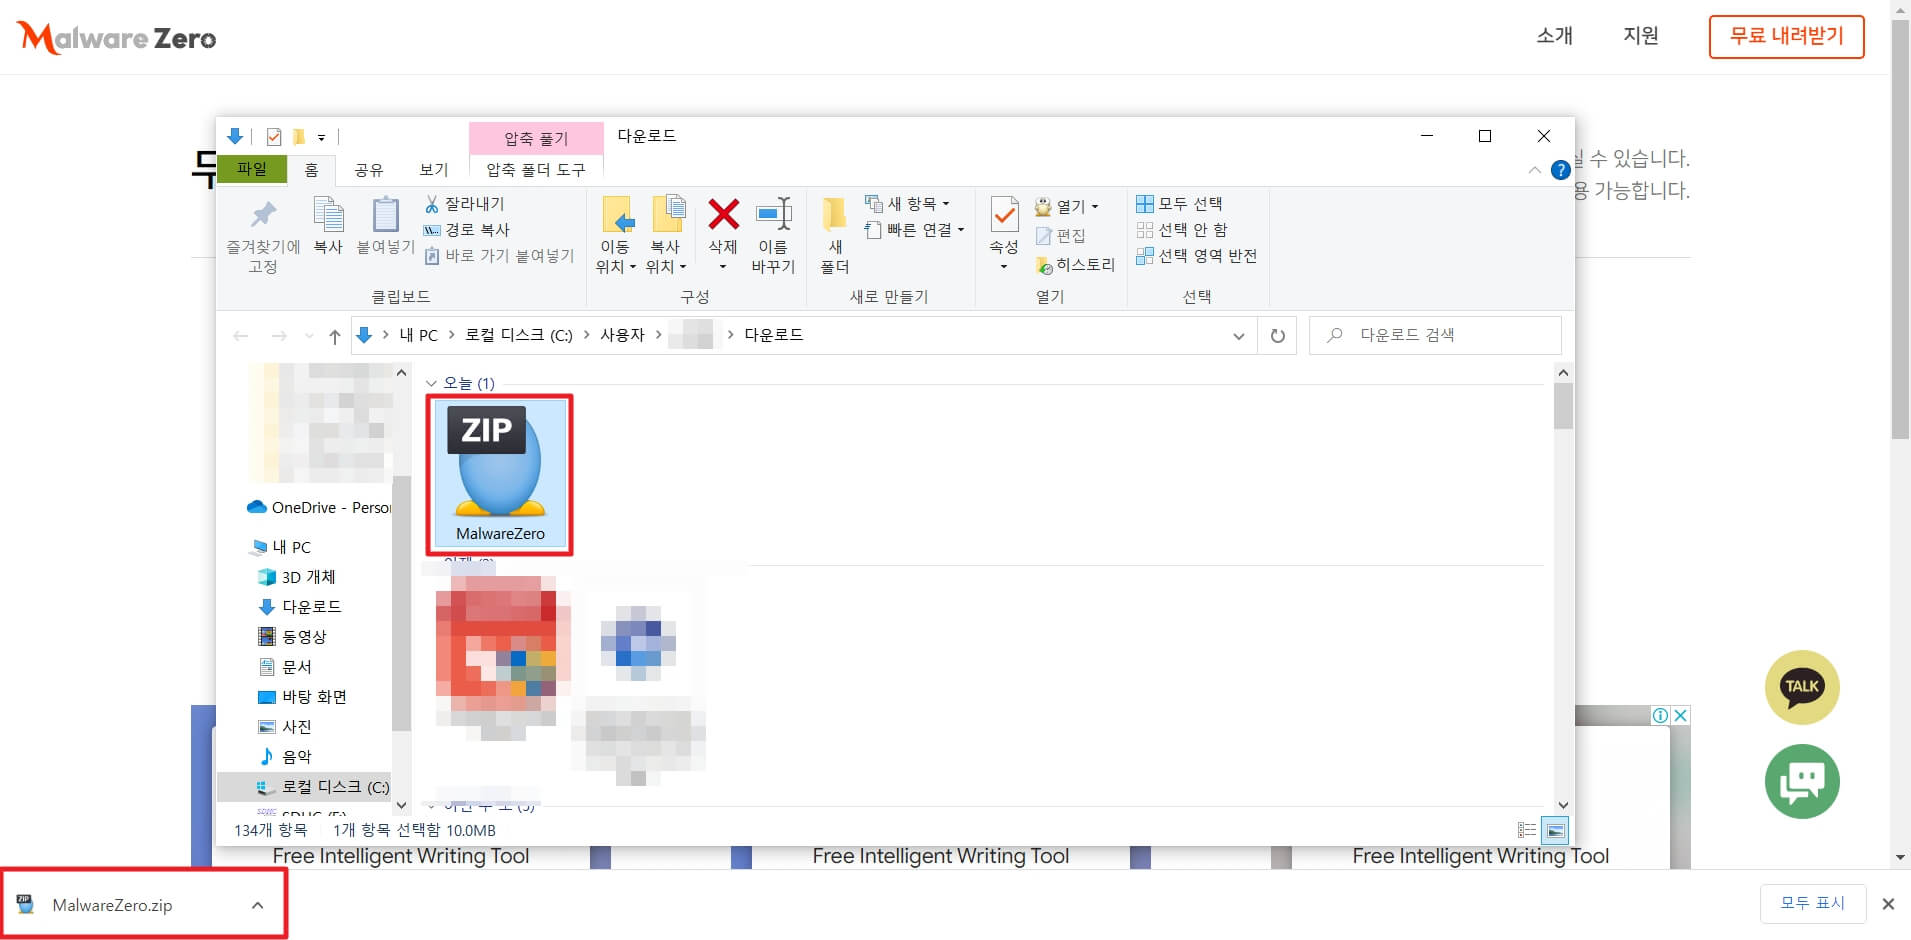The width and height of the screenshot is (1911, 940).
Task: Select the MalwareZero zip file
Action: point(500,474)
